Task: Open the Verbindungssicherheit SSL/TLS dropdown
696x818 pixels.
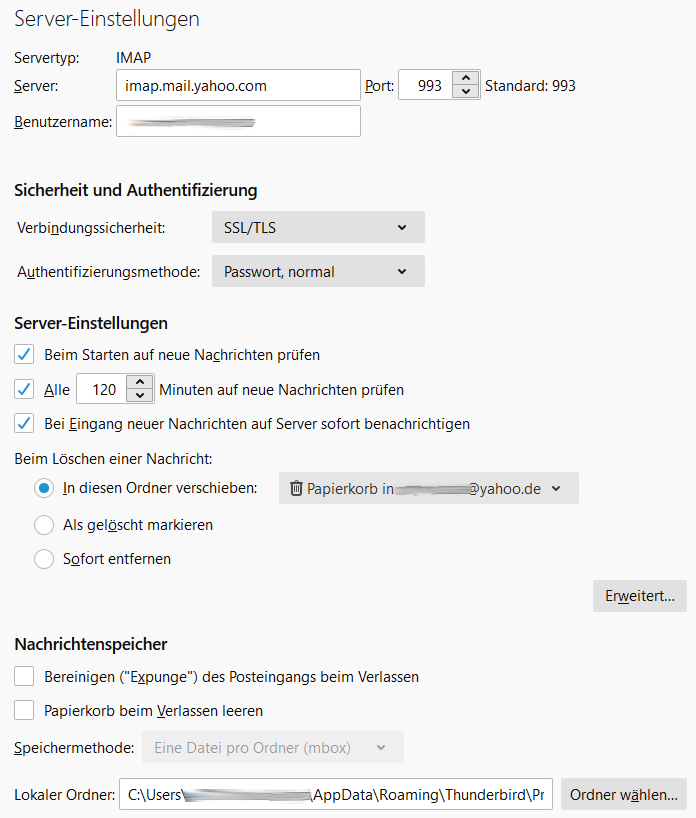Action: 318,227
